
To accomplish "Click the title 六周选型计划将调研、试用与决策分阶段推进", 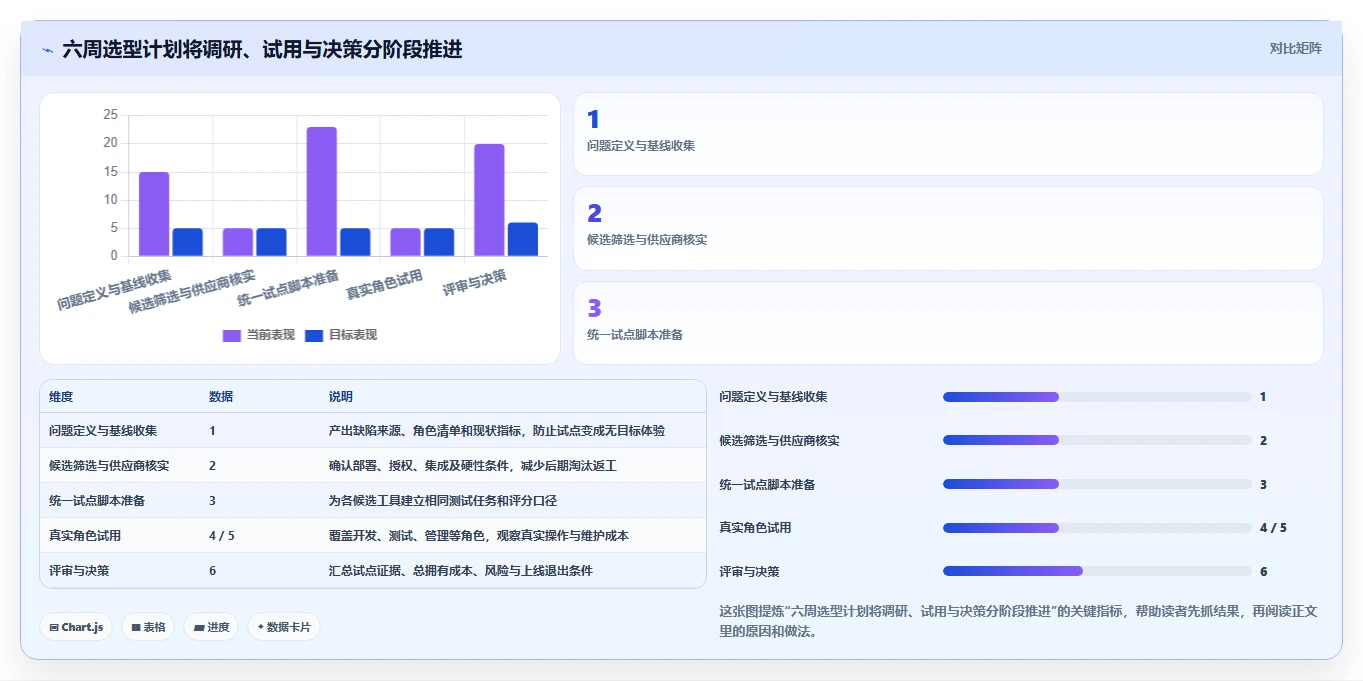I will point(262,49).
